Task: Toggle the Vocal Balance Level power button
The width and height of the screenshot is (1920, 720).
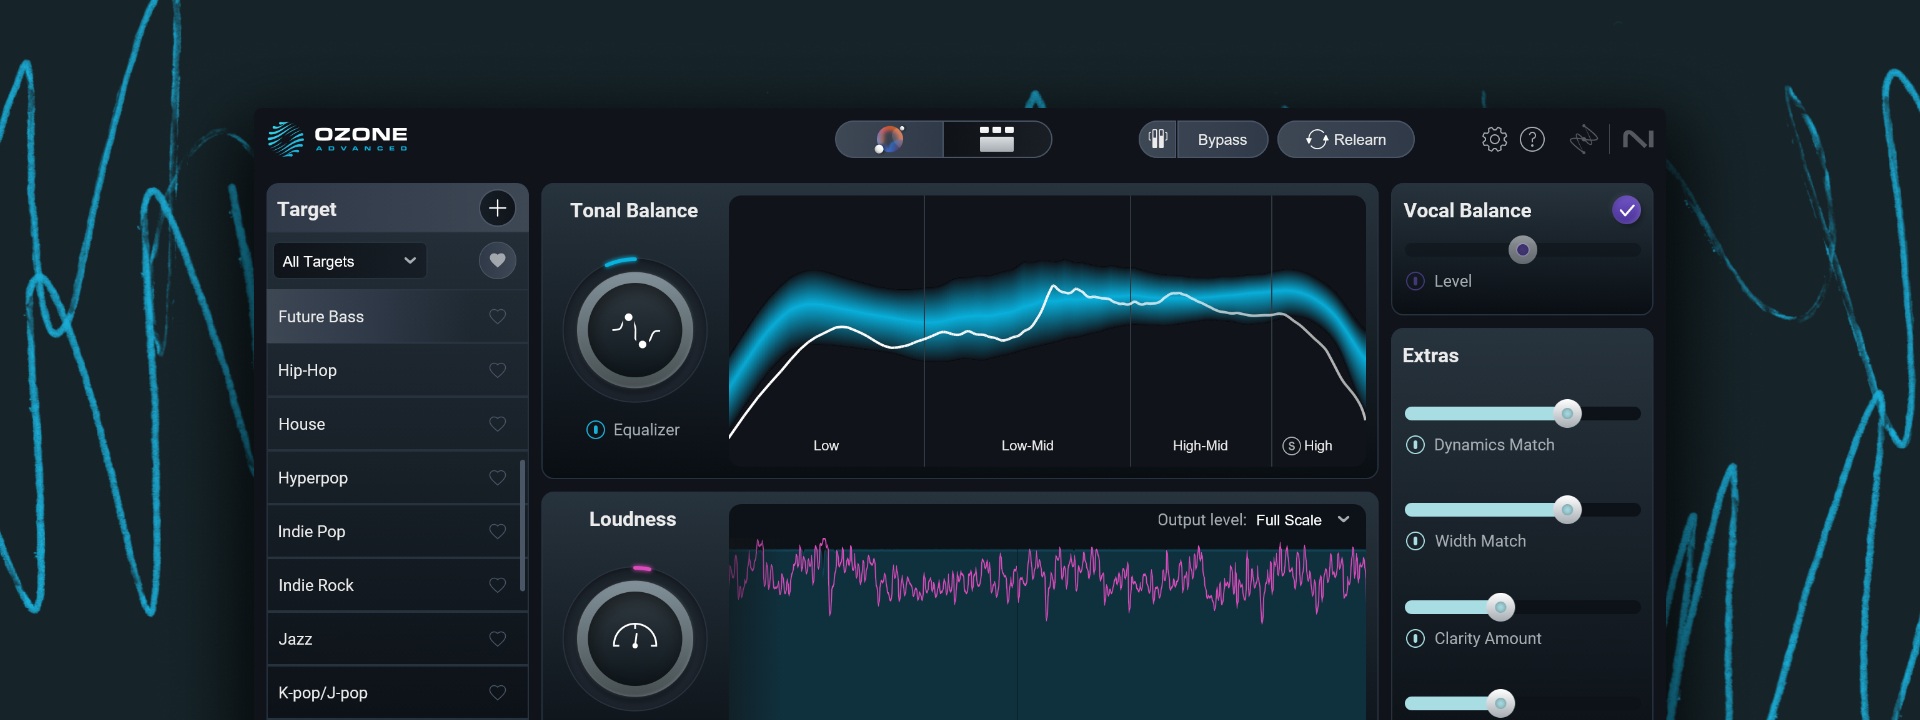Action: click(1415, 281)
